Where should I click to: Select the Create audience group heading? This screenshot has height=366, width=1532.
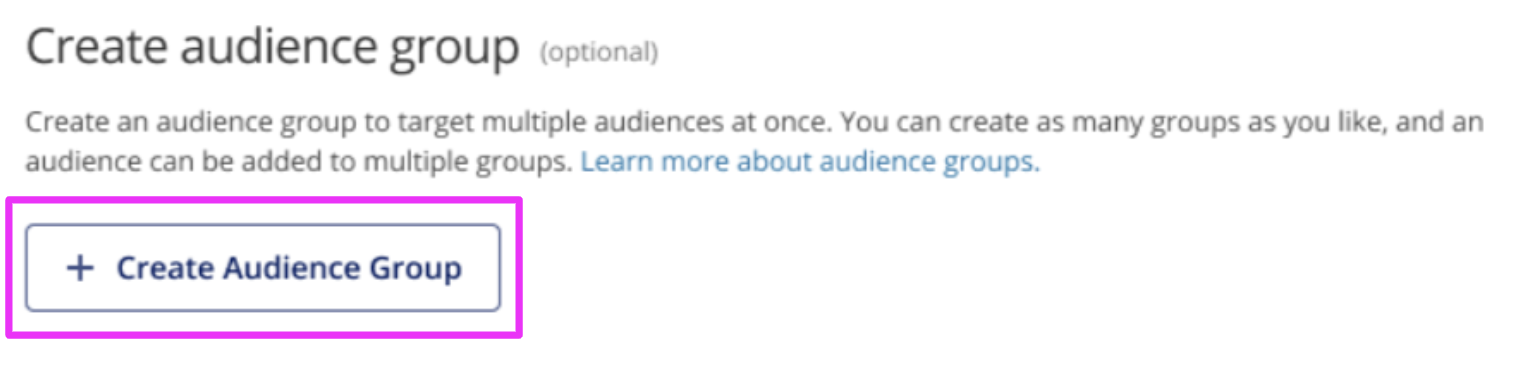tap(273, 50)
